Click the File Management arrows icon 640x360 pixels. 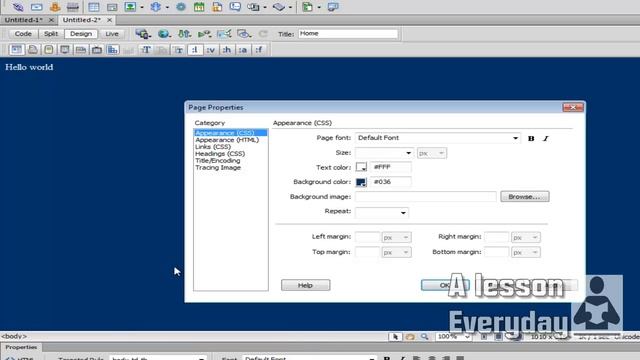[184, 34]
